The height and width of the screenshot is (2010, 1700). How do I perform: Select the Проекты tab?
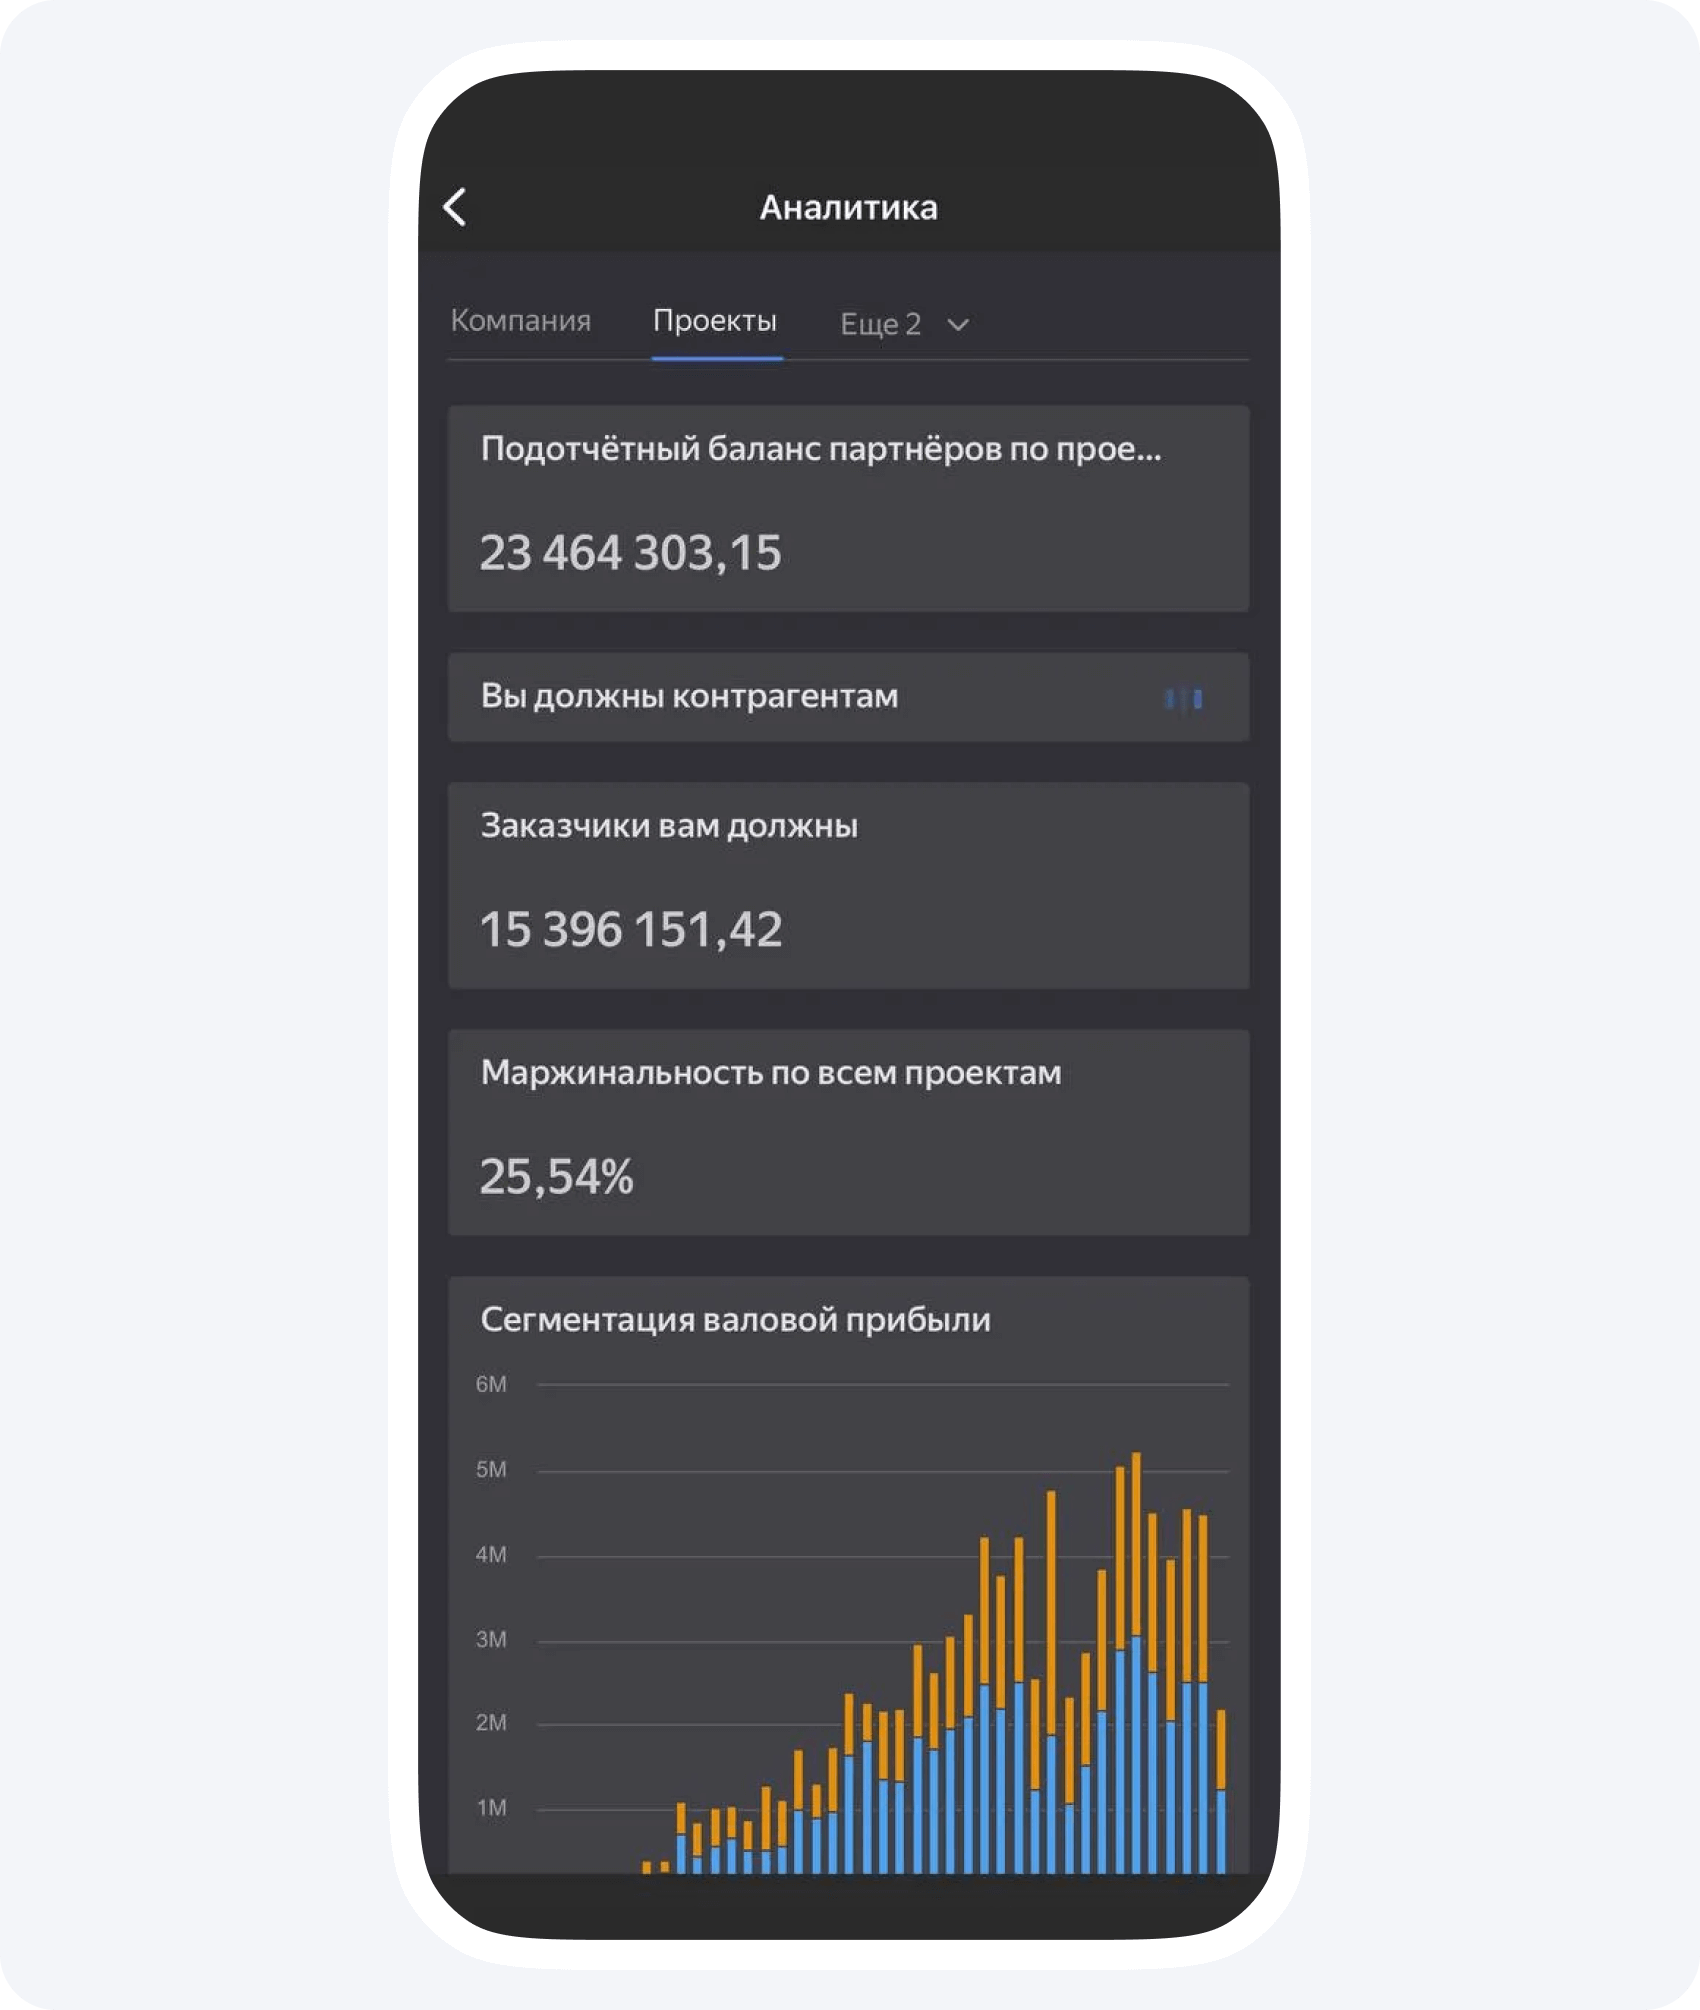click(715, 321)
